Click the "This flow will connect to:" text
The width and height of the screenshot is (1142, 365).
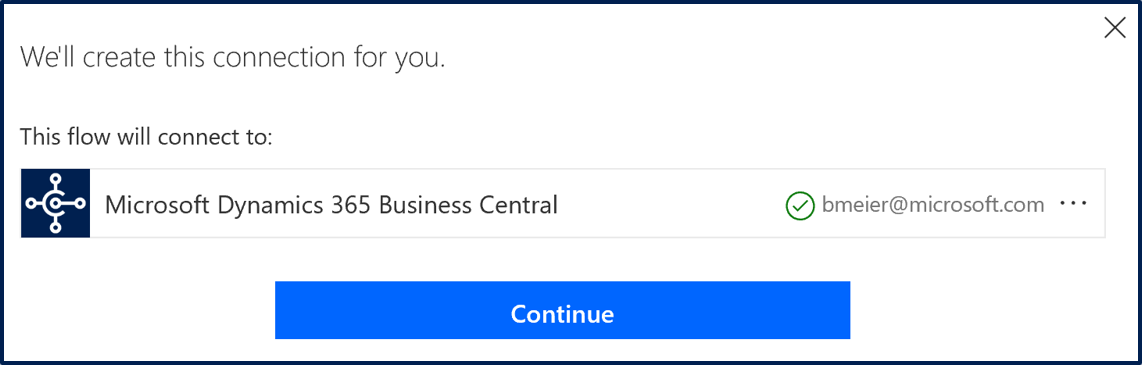146,136
